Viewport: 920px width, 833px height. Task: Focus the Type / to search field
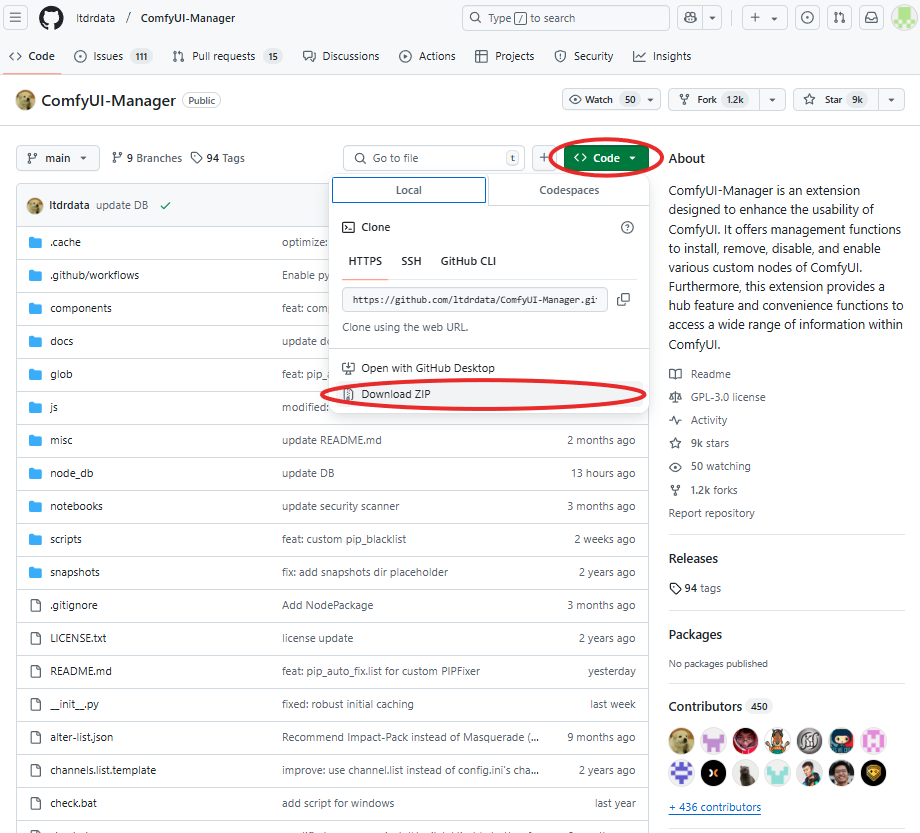click(566, 18)
